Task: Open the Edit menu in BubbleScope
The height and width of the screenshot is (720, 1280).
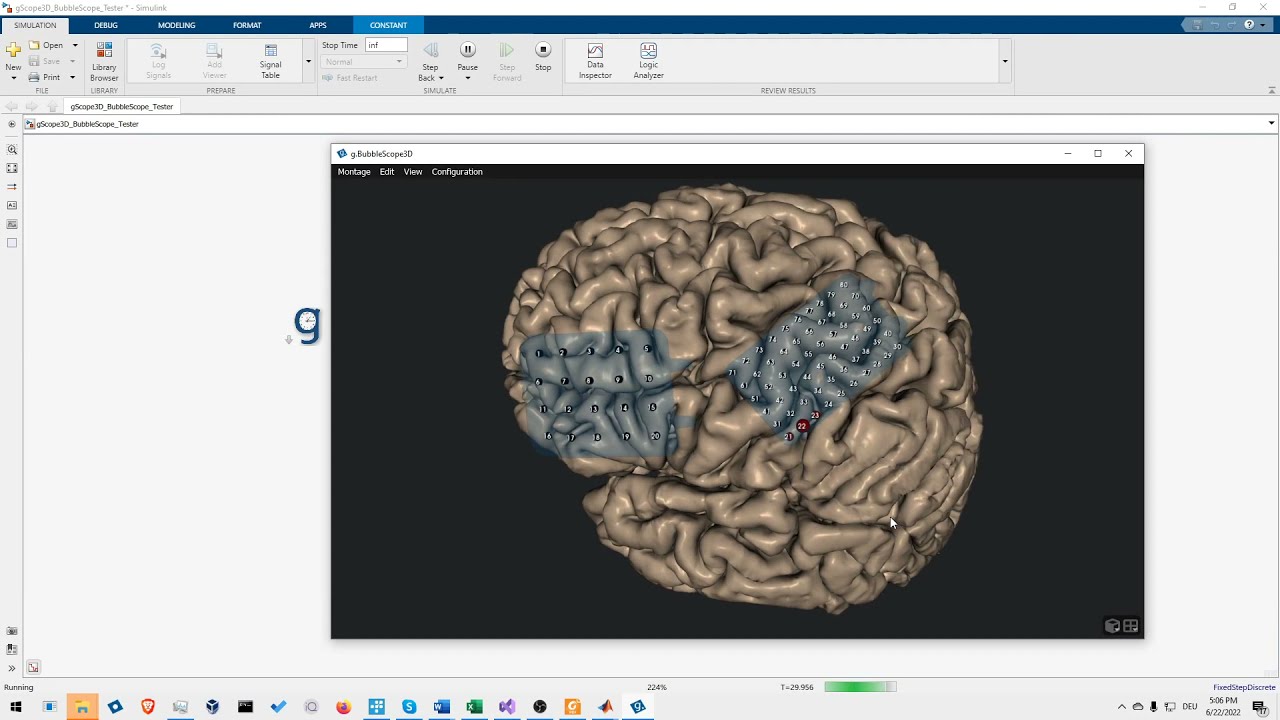Action: (387, 172)
